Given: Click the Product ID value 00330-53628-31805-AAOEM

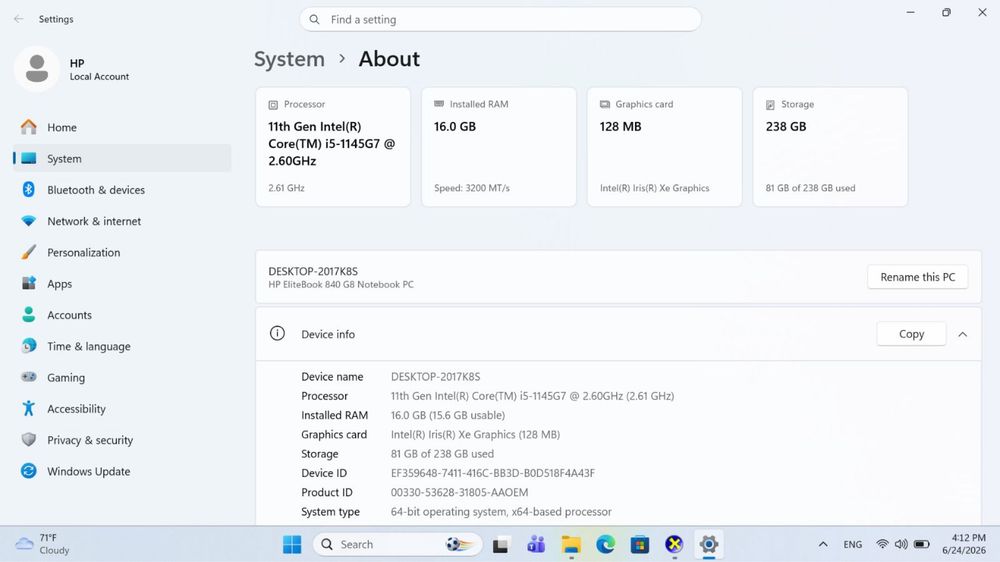Looking at the screenshot, I should [x=459, y=492].
